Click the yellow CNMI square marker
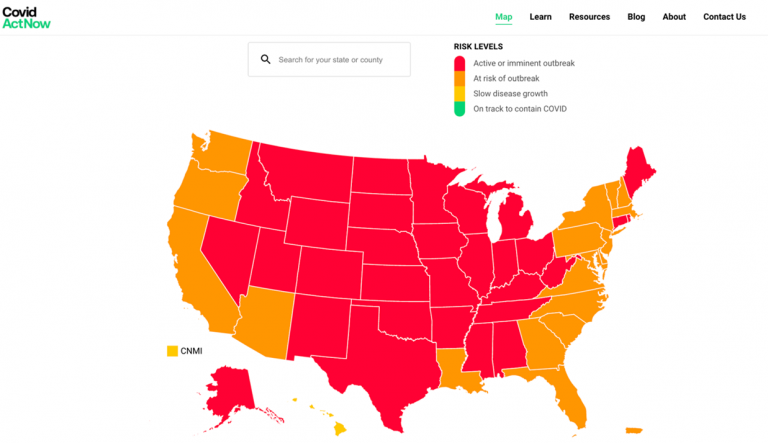Screen dimensions: 768x443 coord(172,351)
